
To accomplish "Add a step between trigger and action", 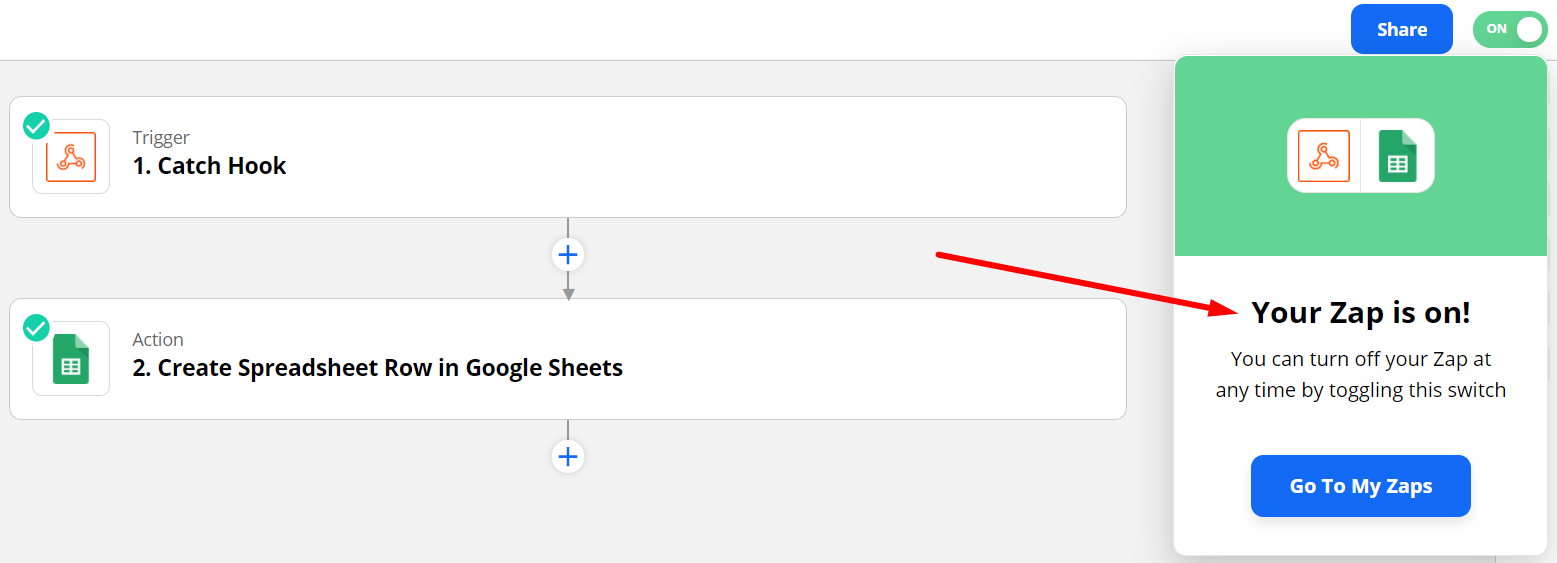I will point(568,255).
